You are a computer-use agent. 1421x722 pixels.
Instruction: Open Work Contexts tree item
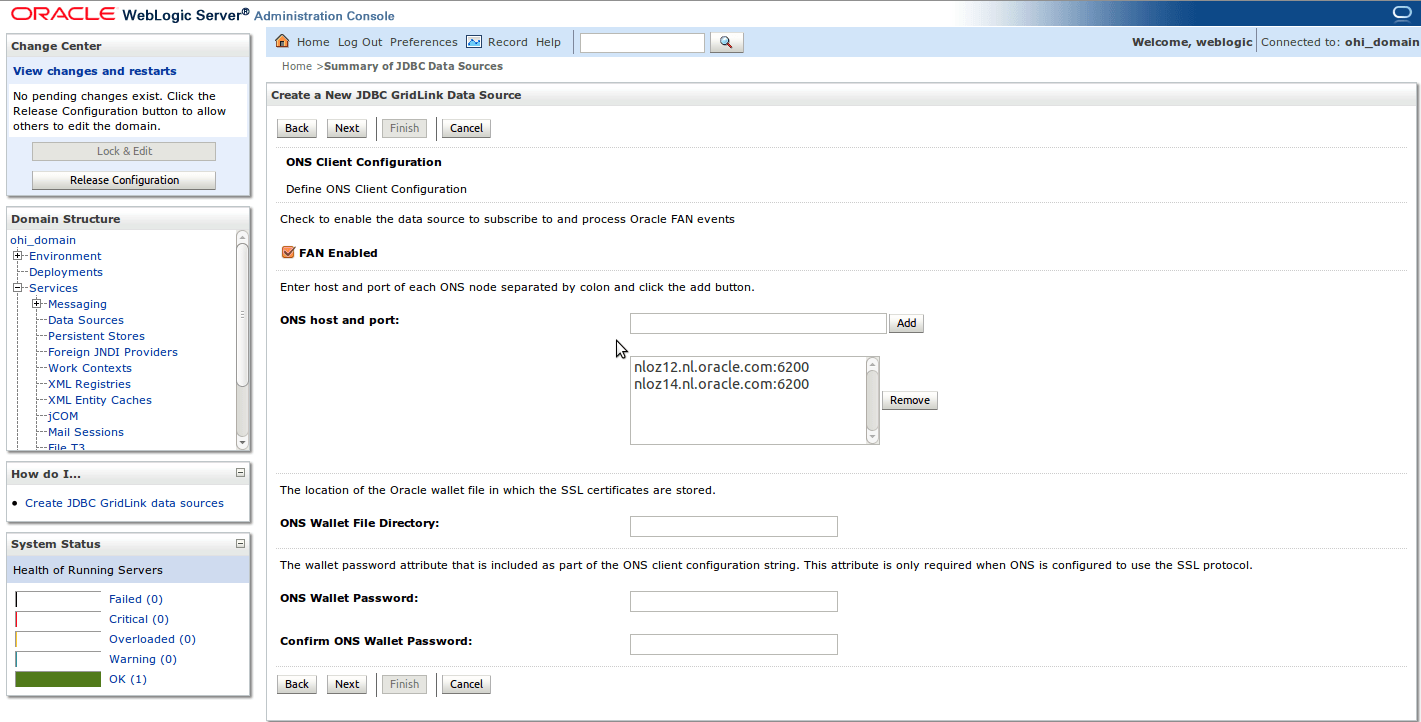click(90, 368)
